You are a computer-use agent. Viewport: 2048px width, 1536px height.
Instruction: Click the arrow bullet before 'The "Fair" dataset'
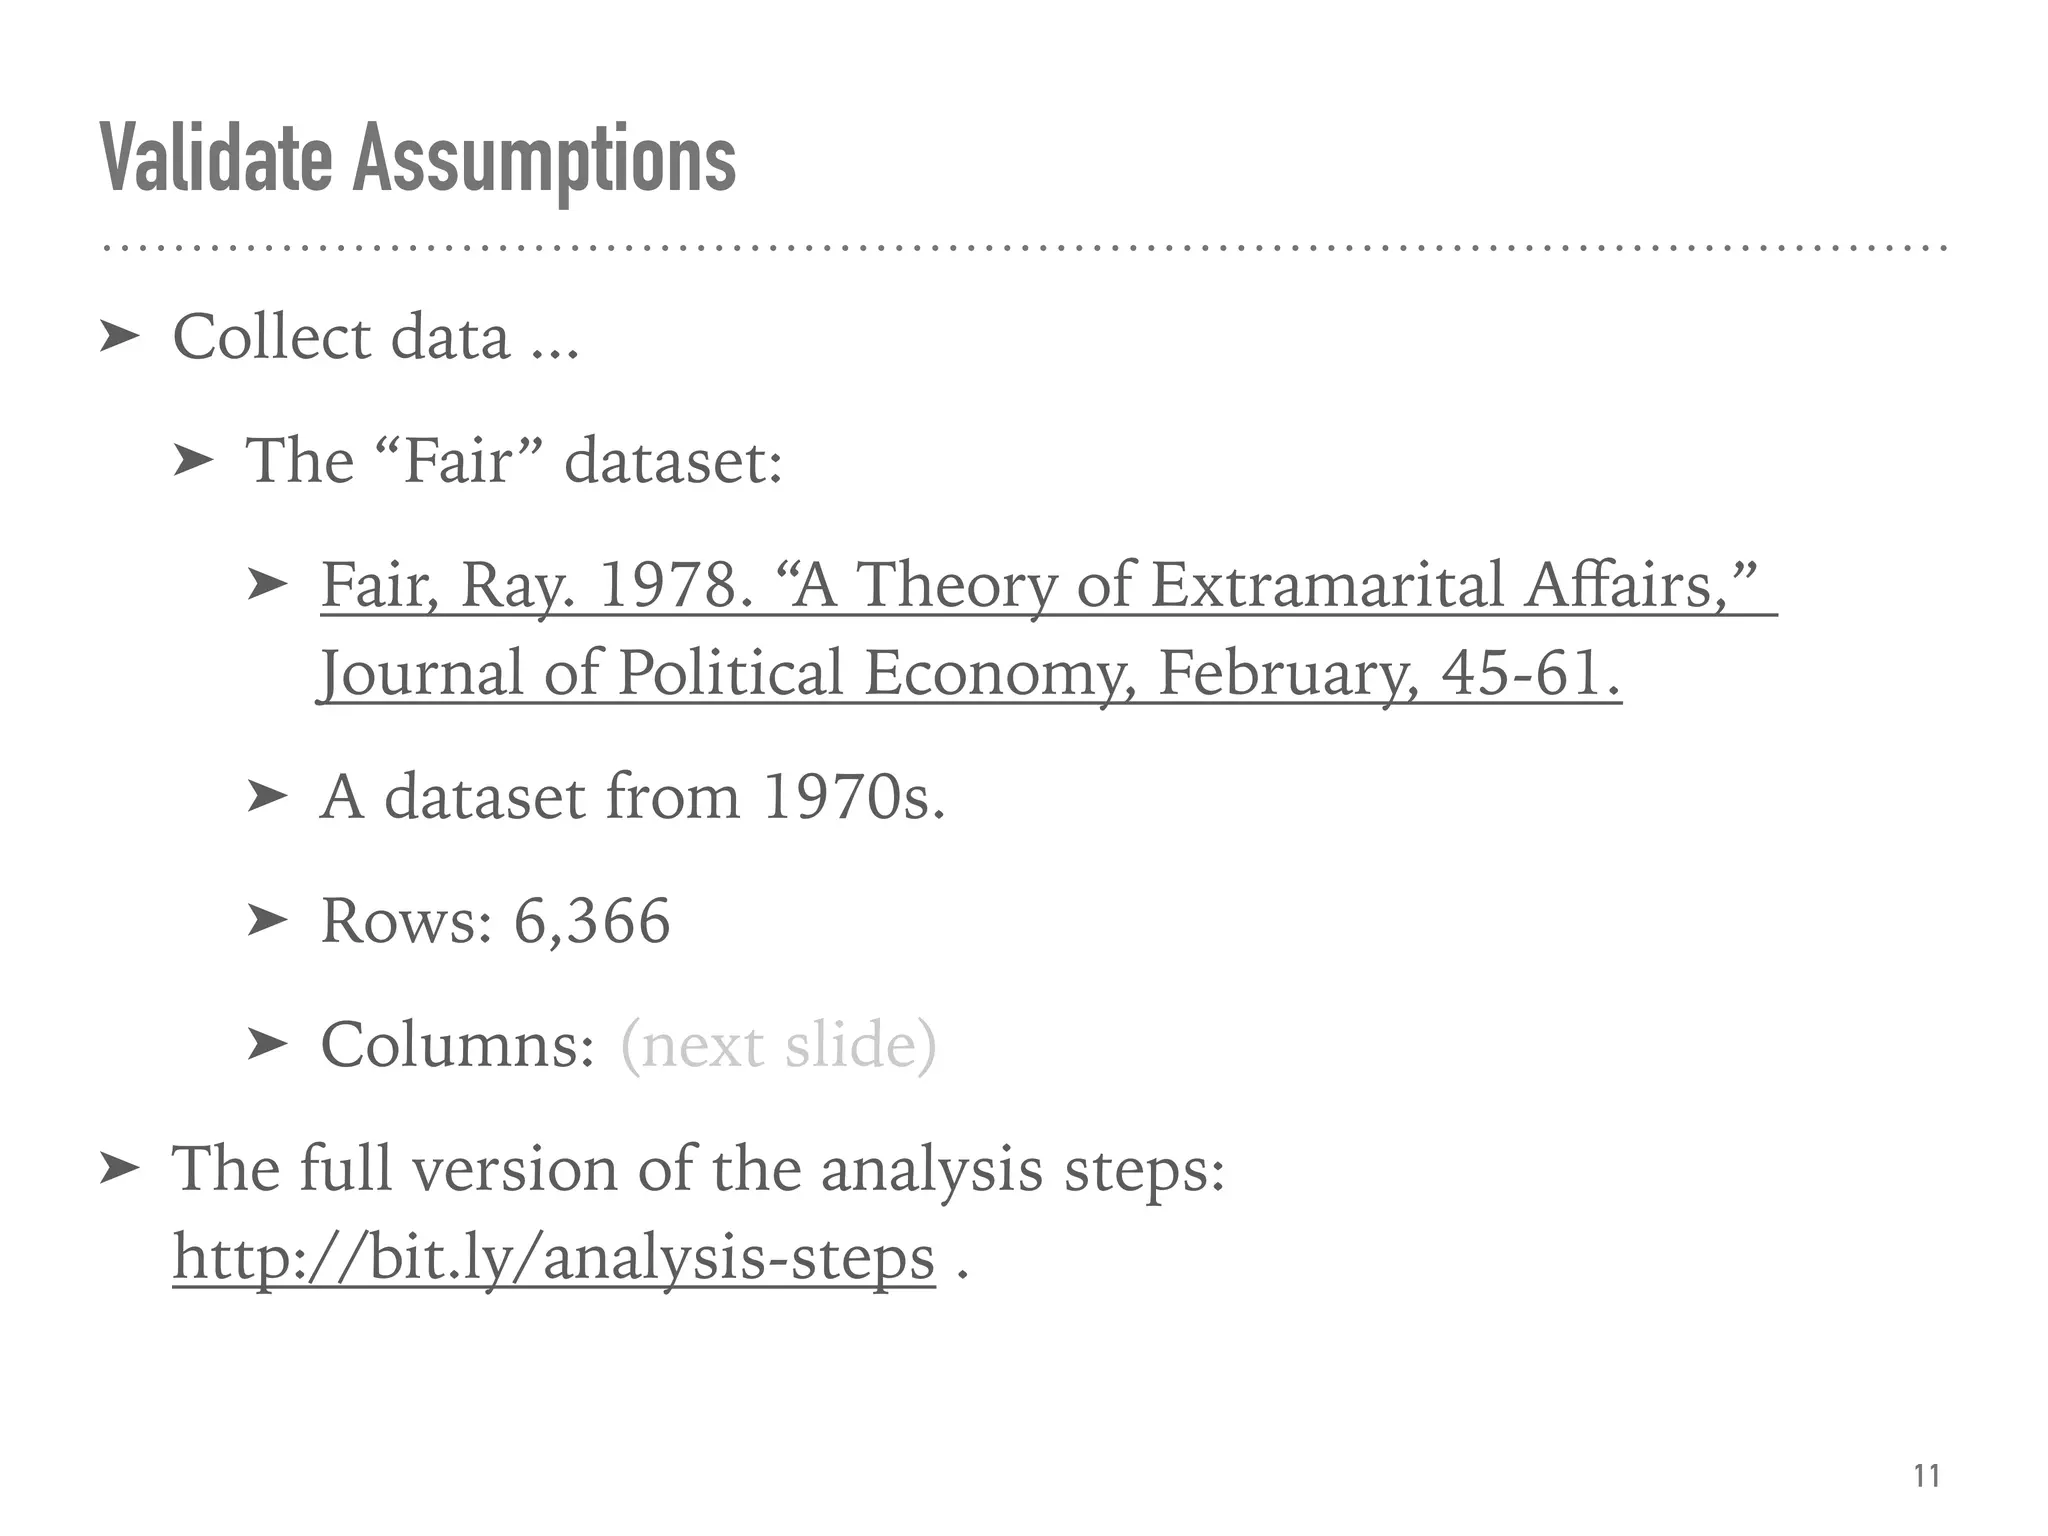(193, 461)
